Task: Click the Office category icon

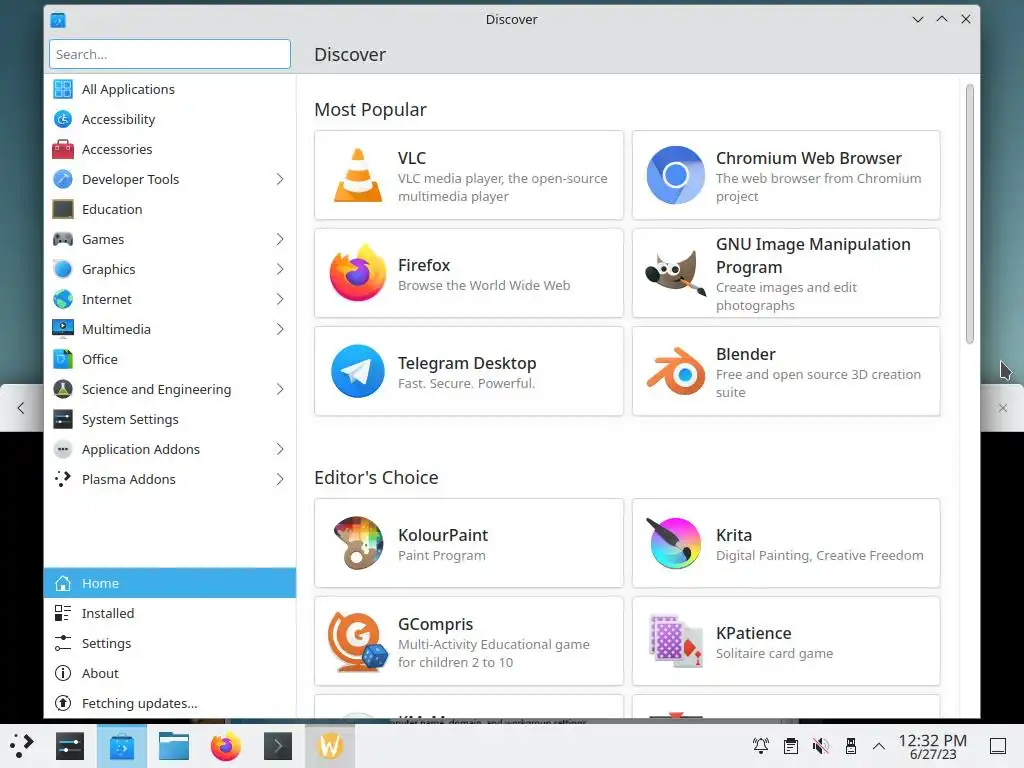Action: click(63, 359)
